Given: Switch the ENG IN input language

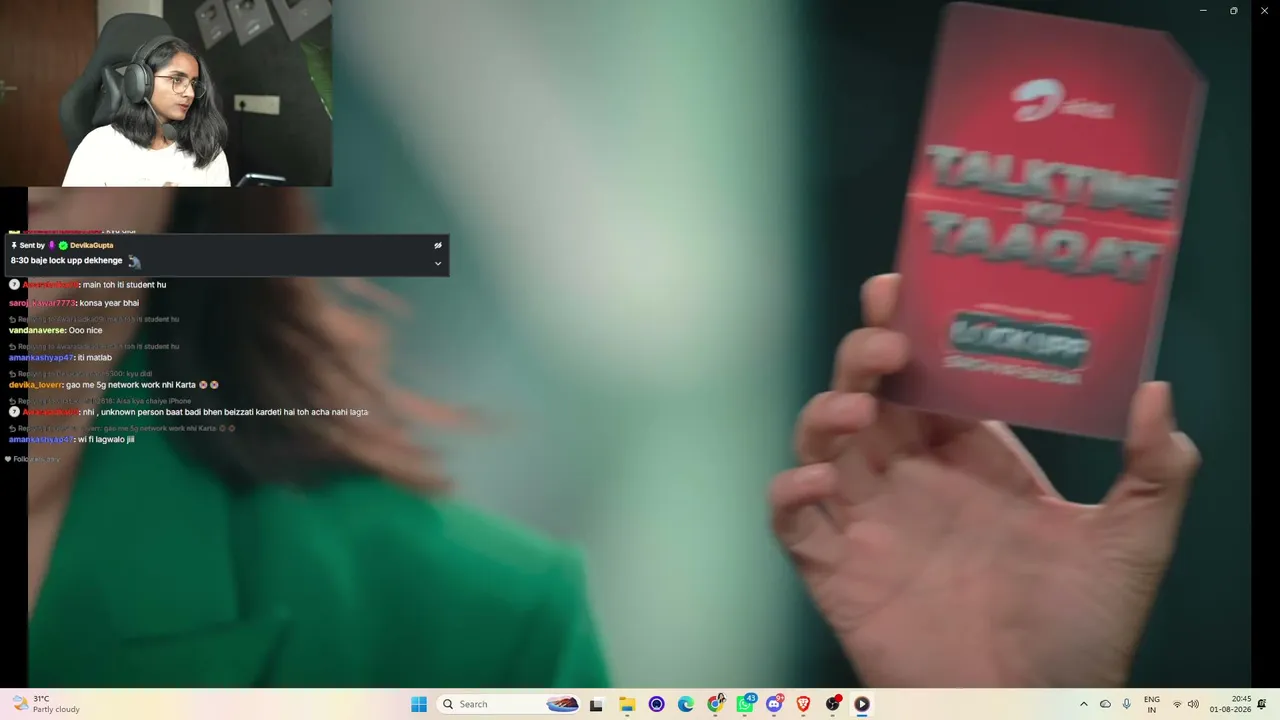Looking at the screenshot, I should coord(1152,704).
